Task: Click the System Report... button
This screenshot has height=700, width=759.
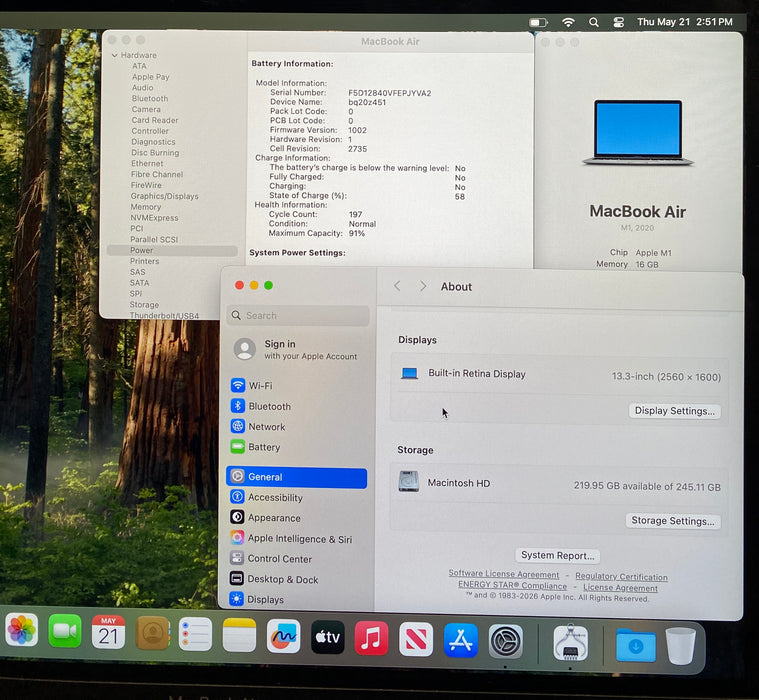Action: (558, 555)
